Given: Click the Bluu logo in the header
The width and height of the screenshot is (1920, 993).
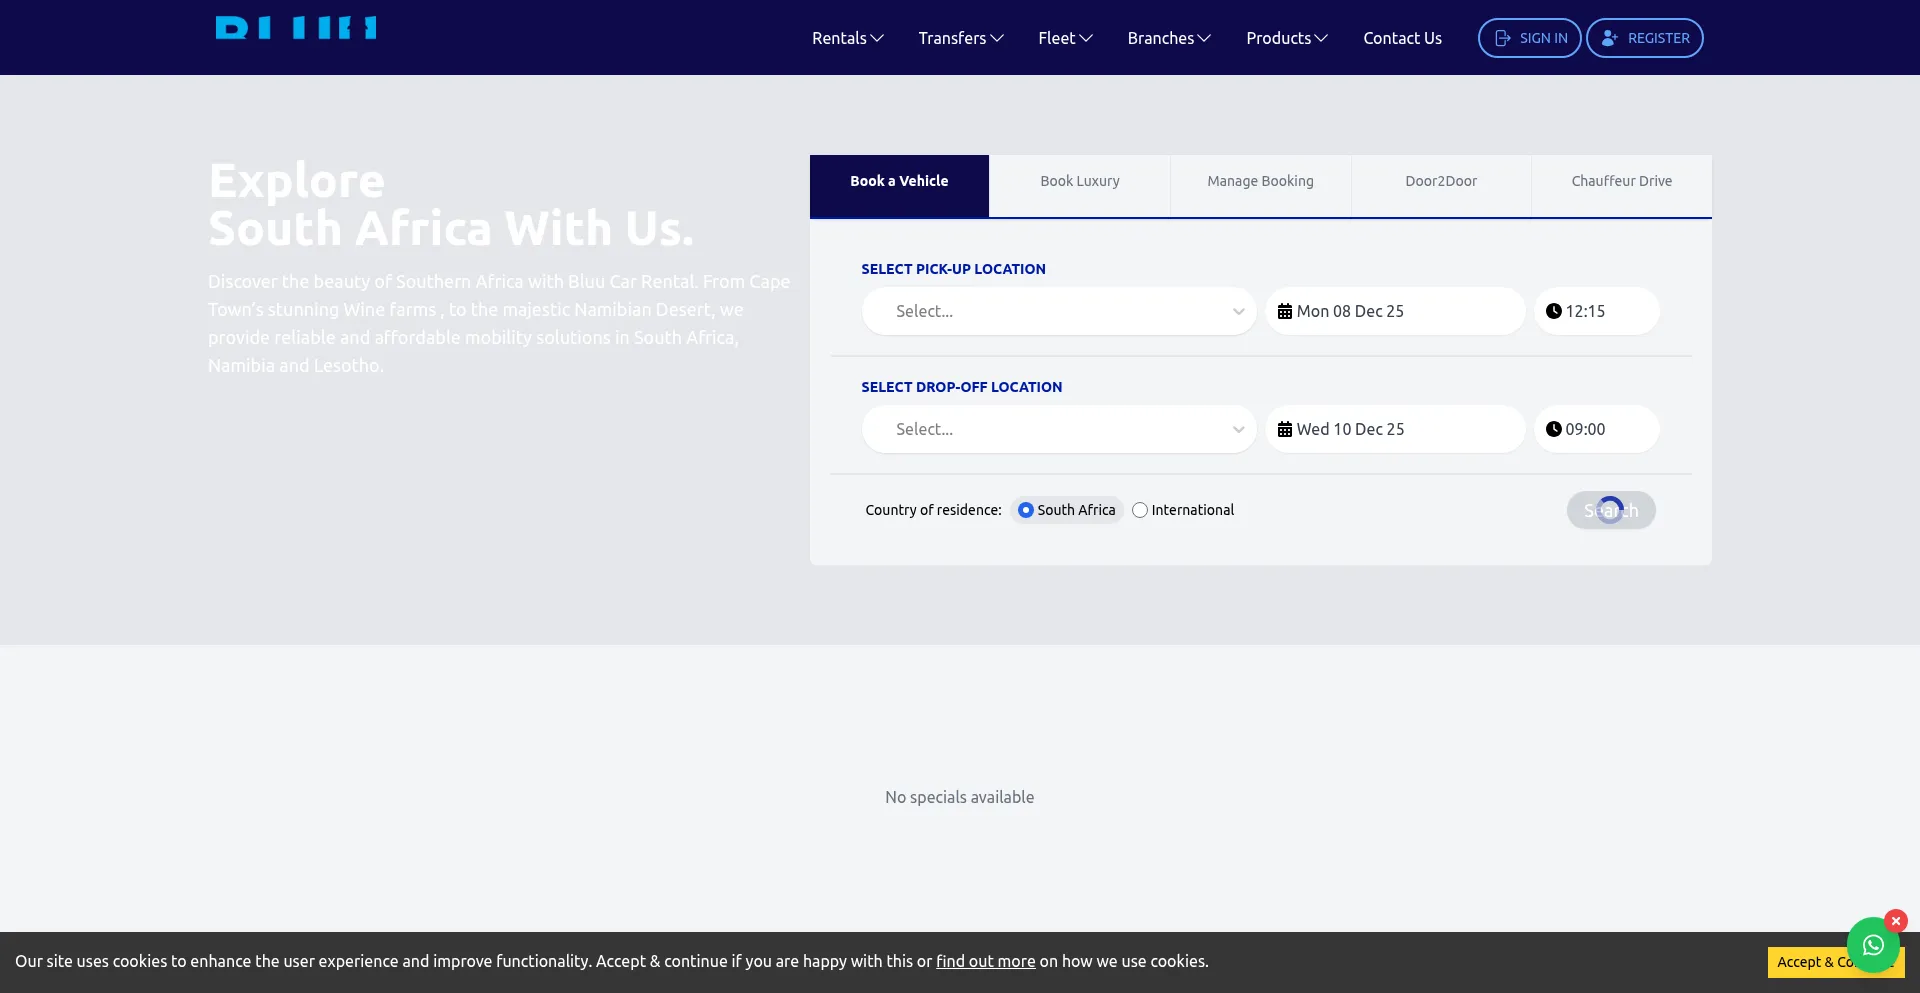Looking at the screenshot, I should click(296, 28).
